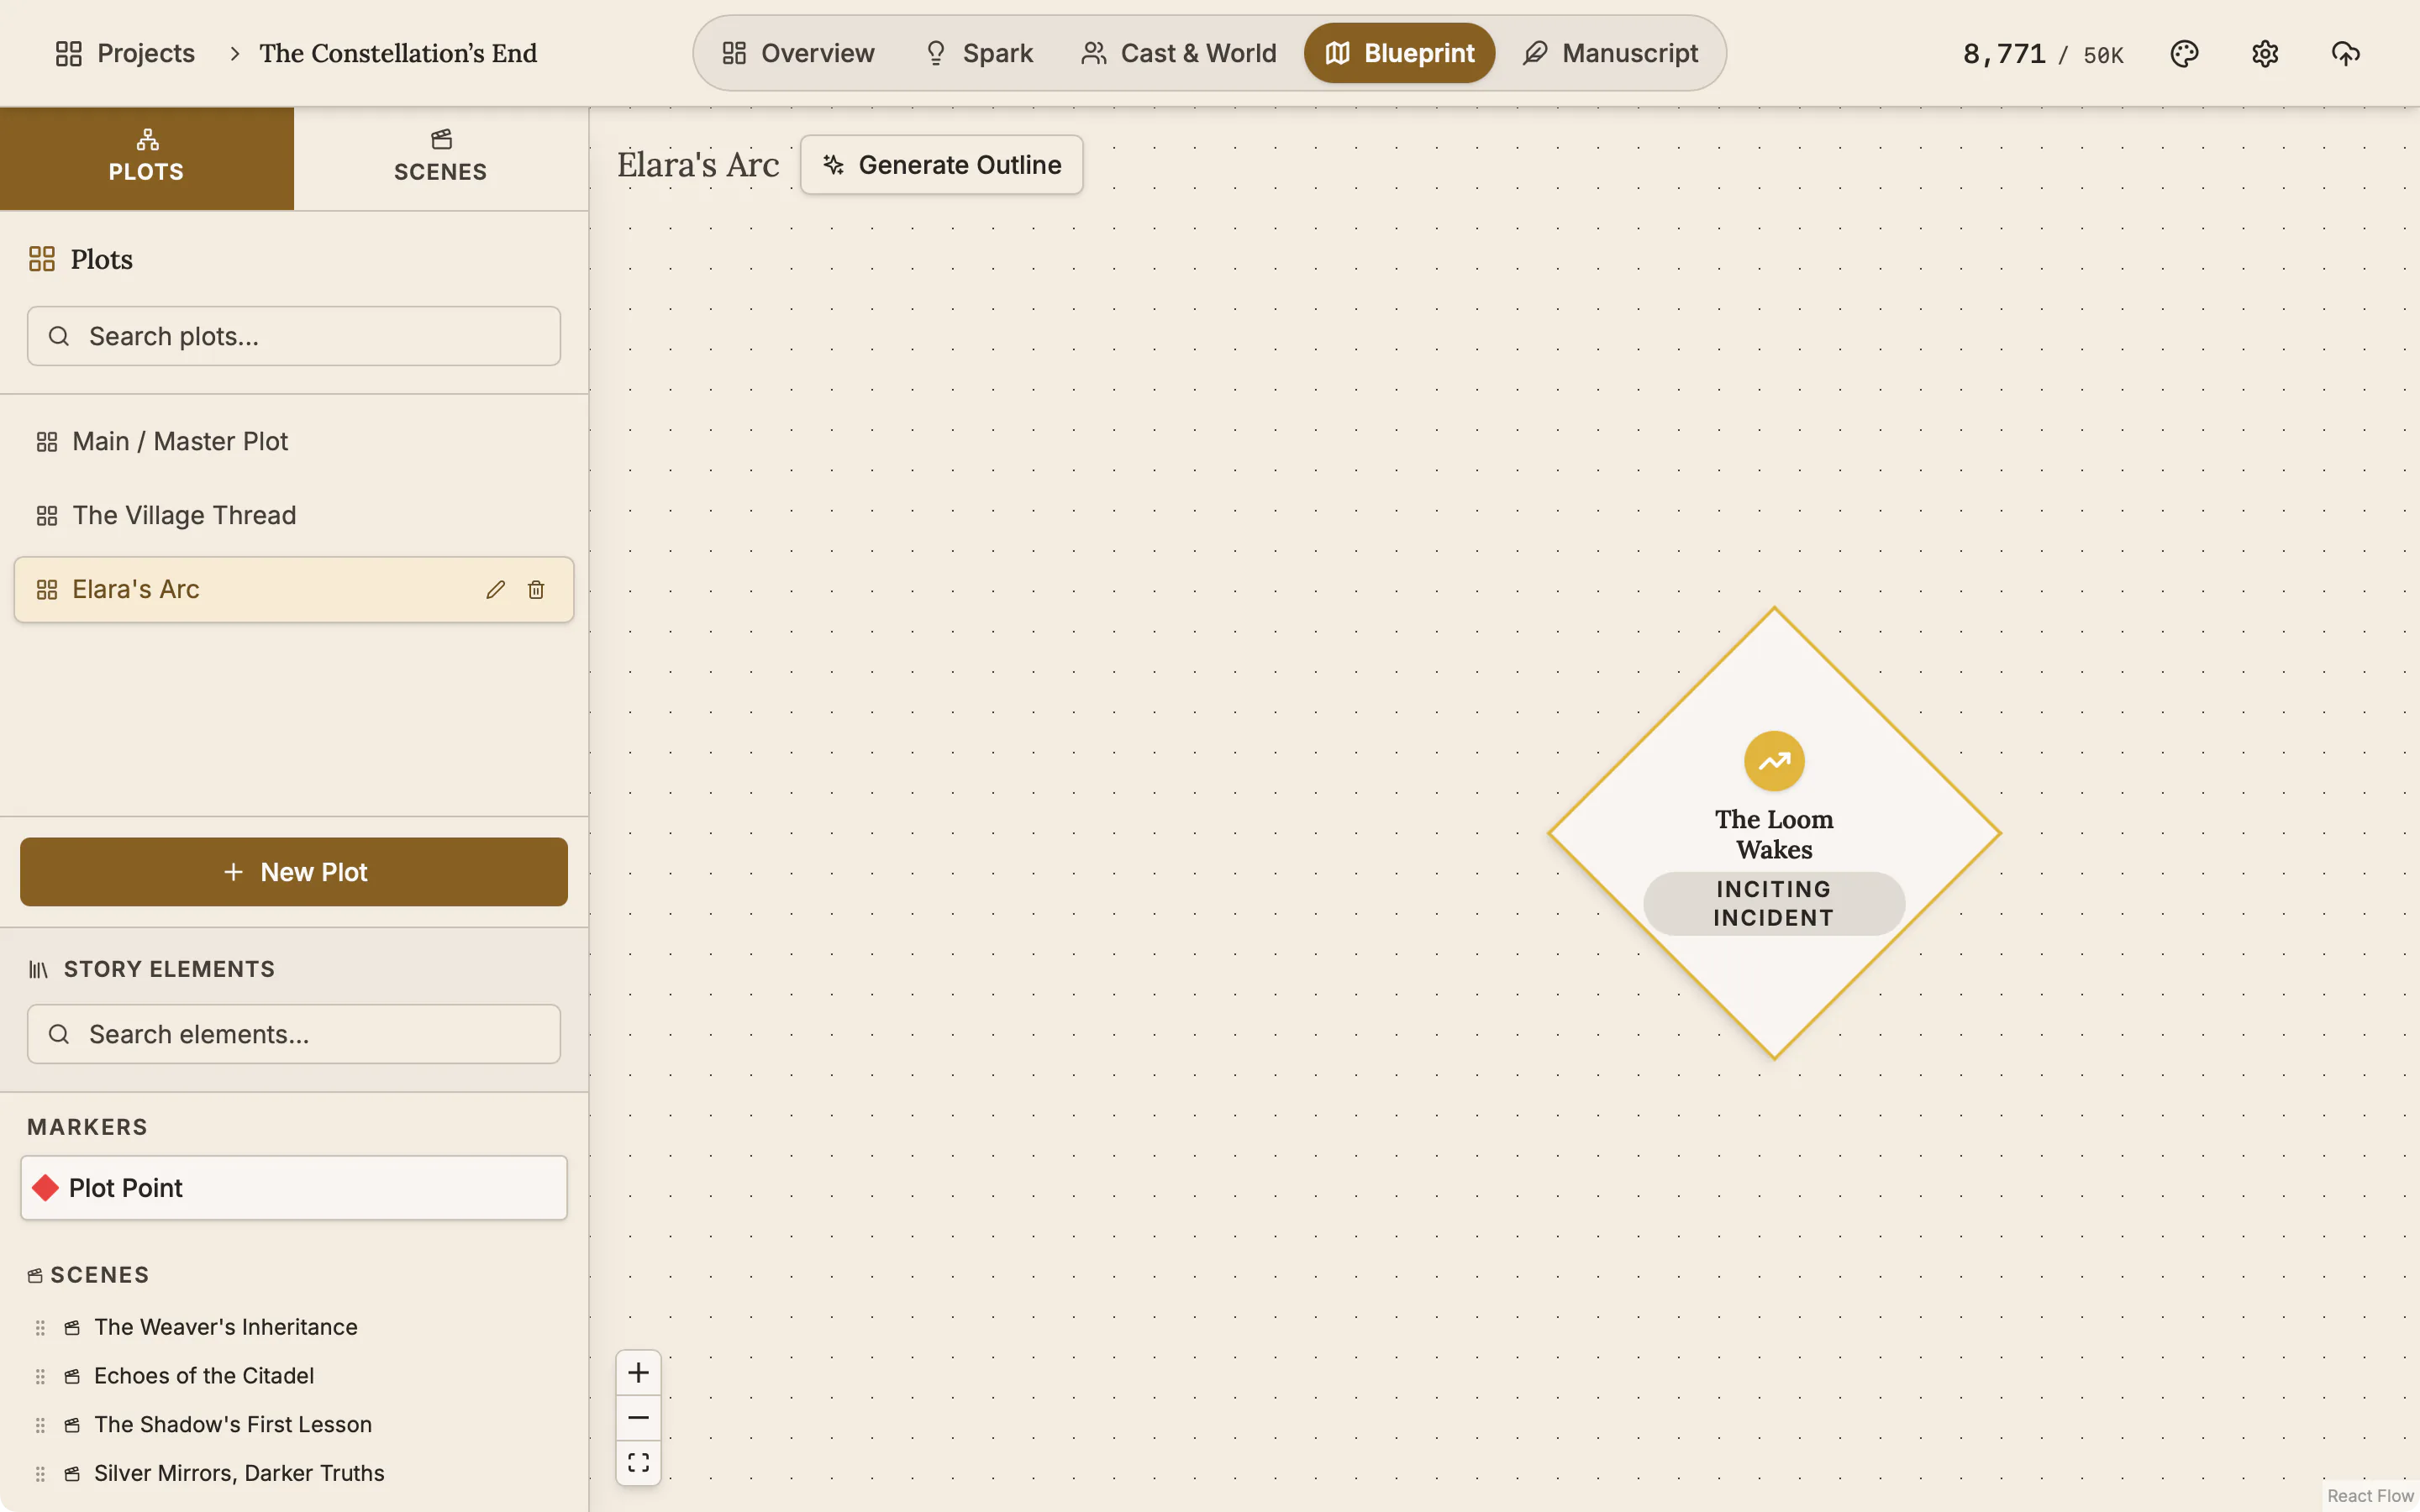Image resolution: width=2420 pixels, height=1512 pixels.
Task: Click the 8,771 / 50K word count
Action: [x=2042, y=54]
